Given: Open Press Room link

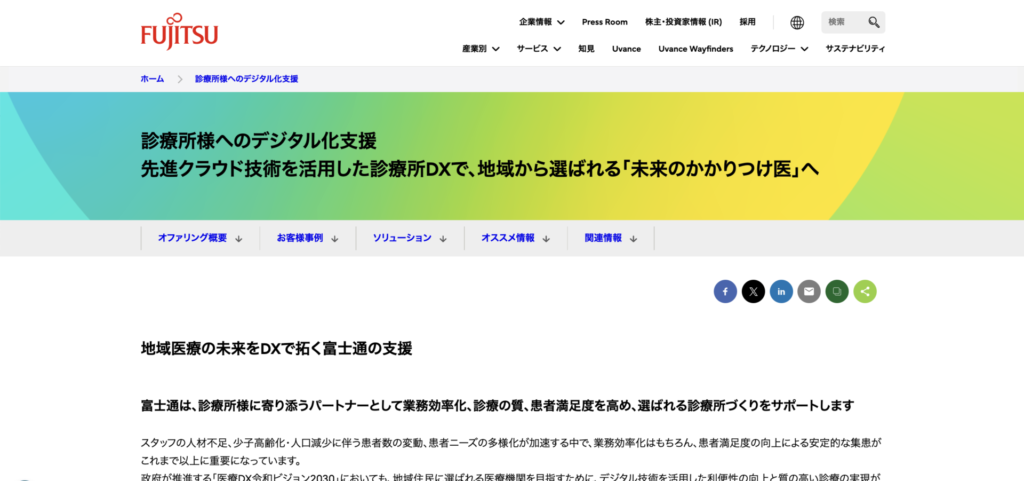Looking at the screenshot, I should coord(605,22).
